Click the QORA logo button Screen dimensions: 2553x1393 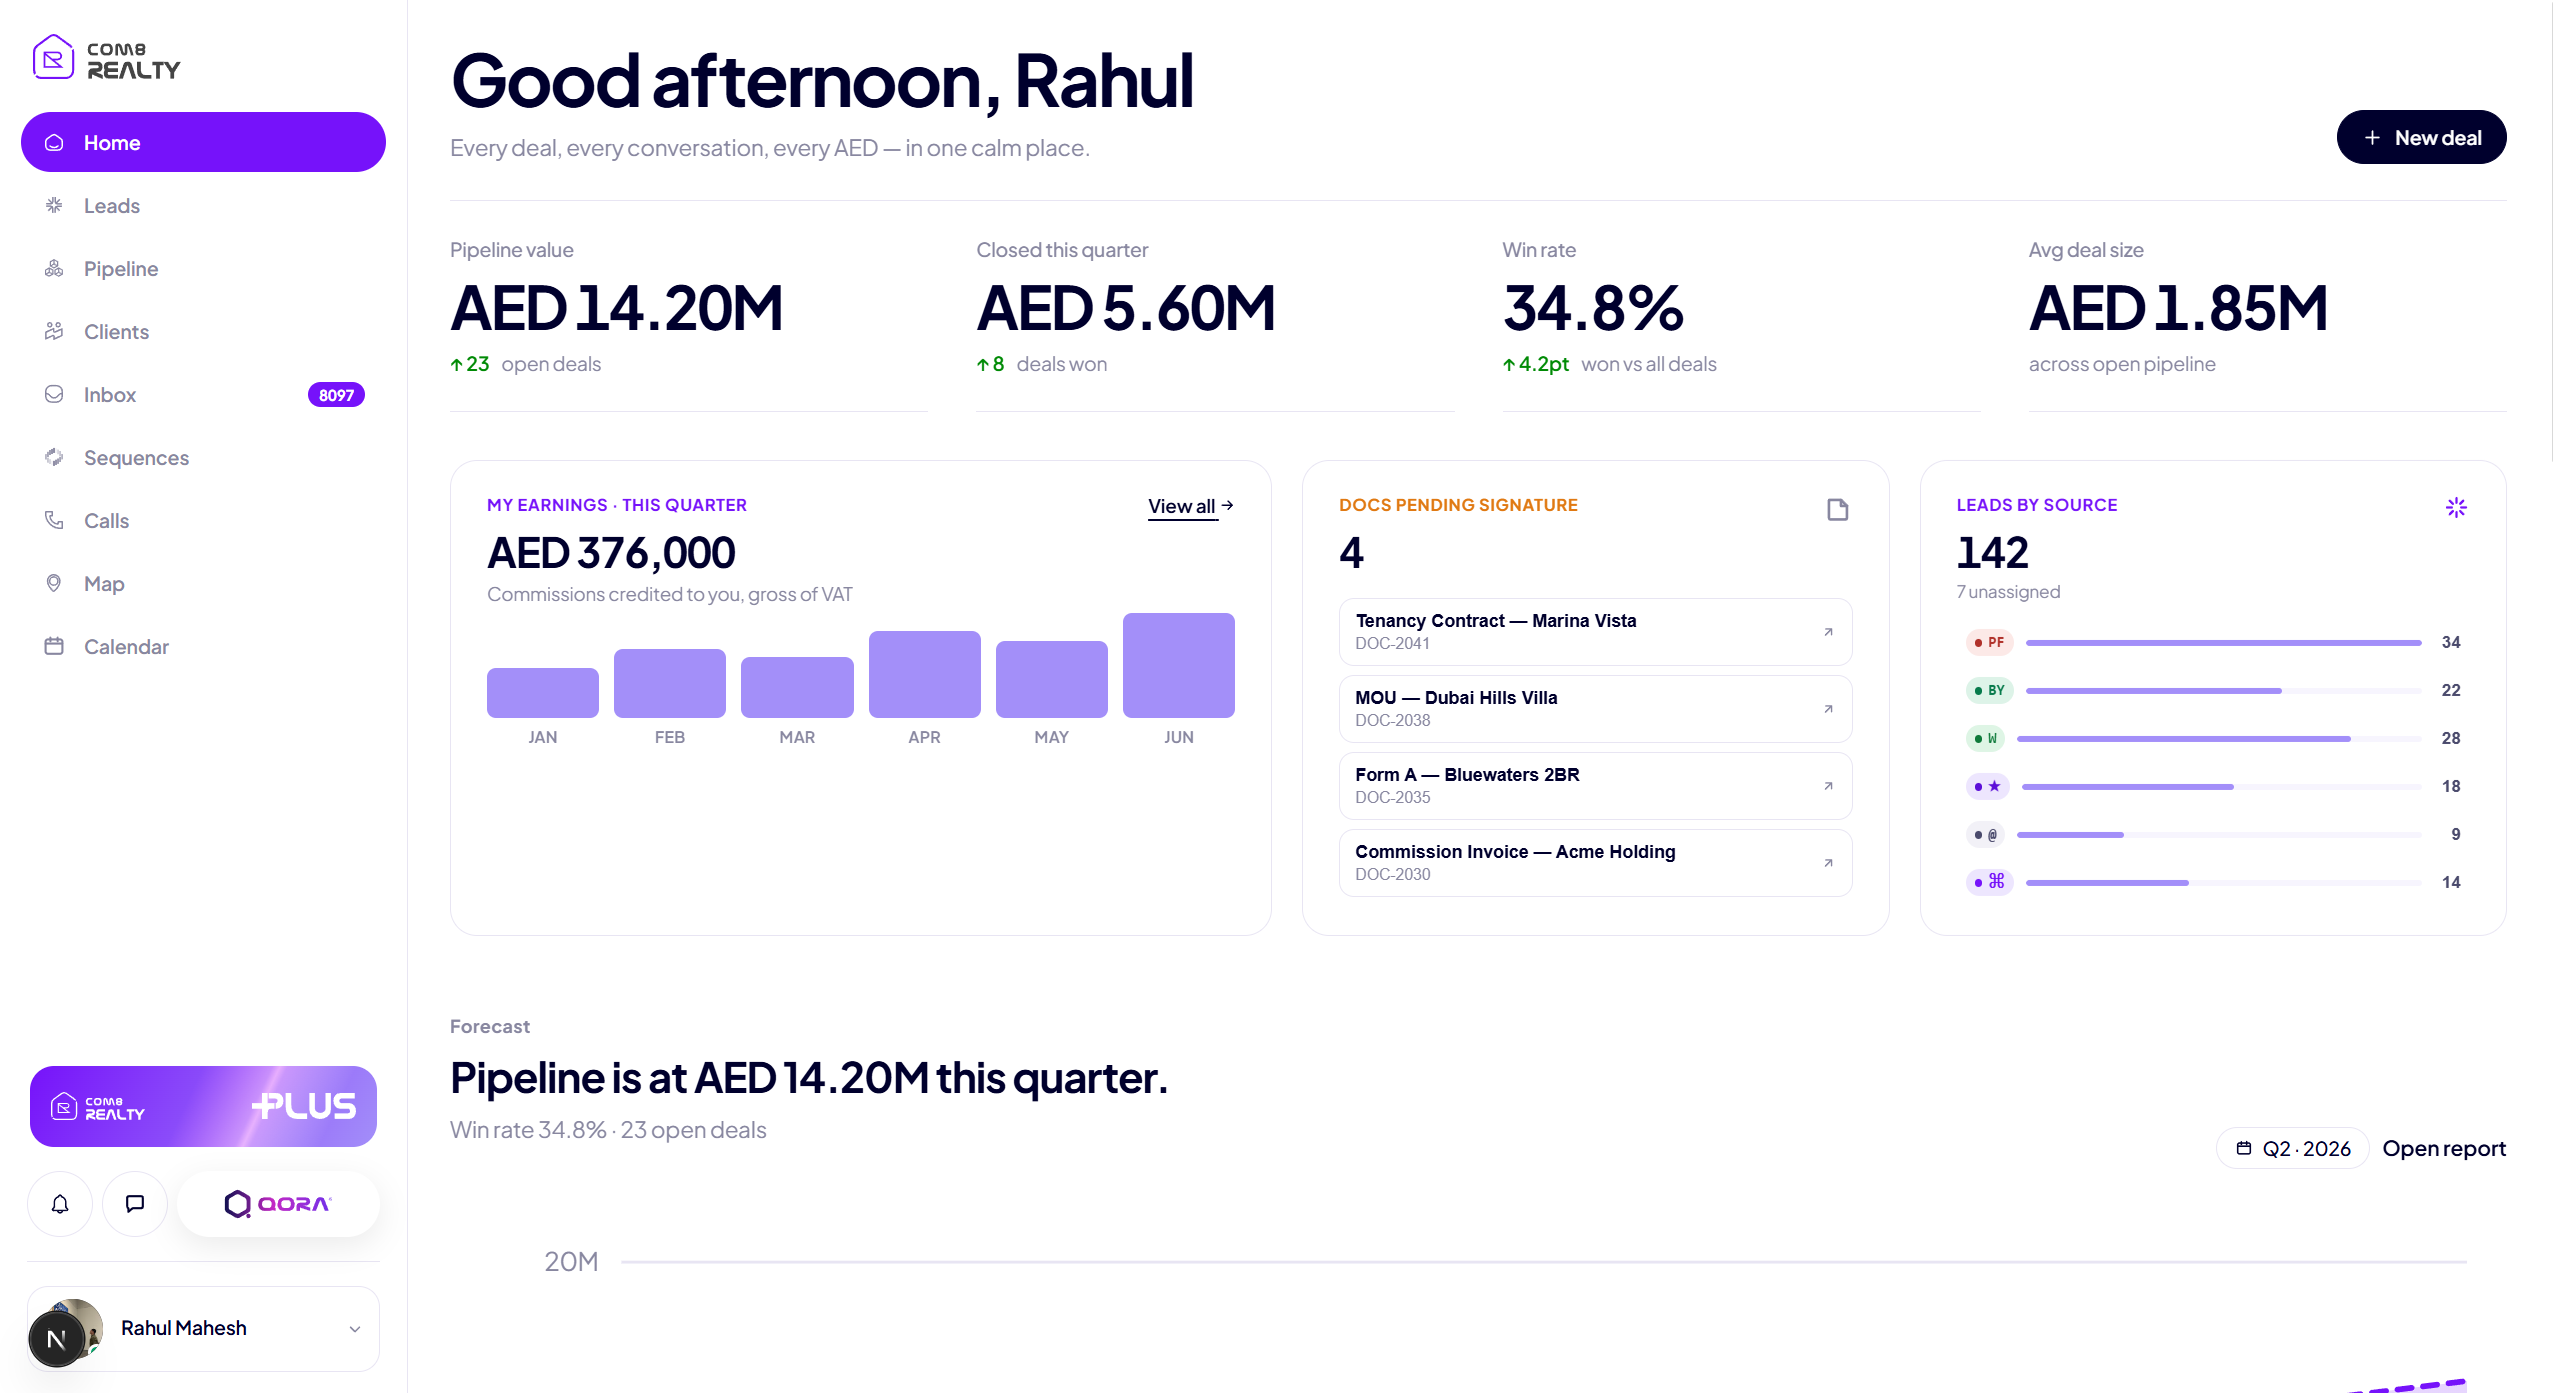[x=278, y=1204]
